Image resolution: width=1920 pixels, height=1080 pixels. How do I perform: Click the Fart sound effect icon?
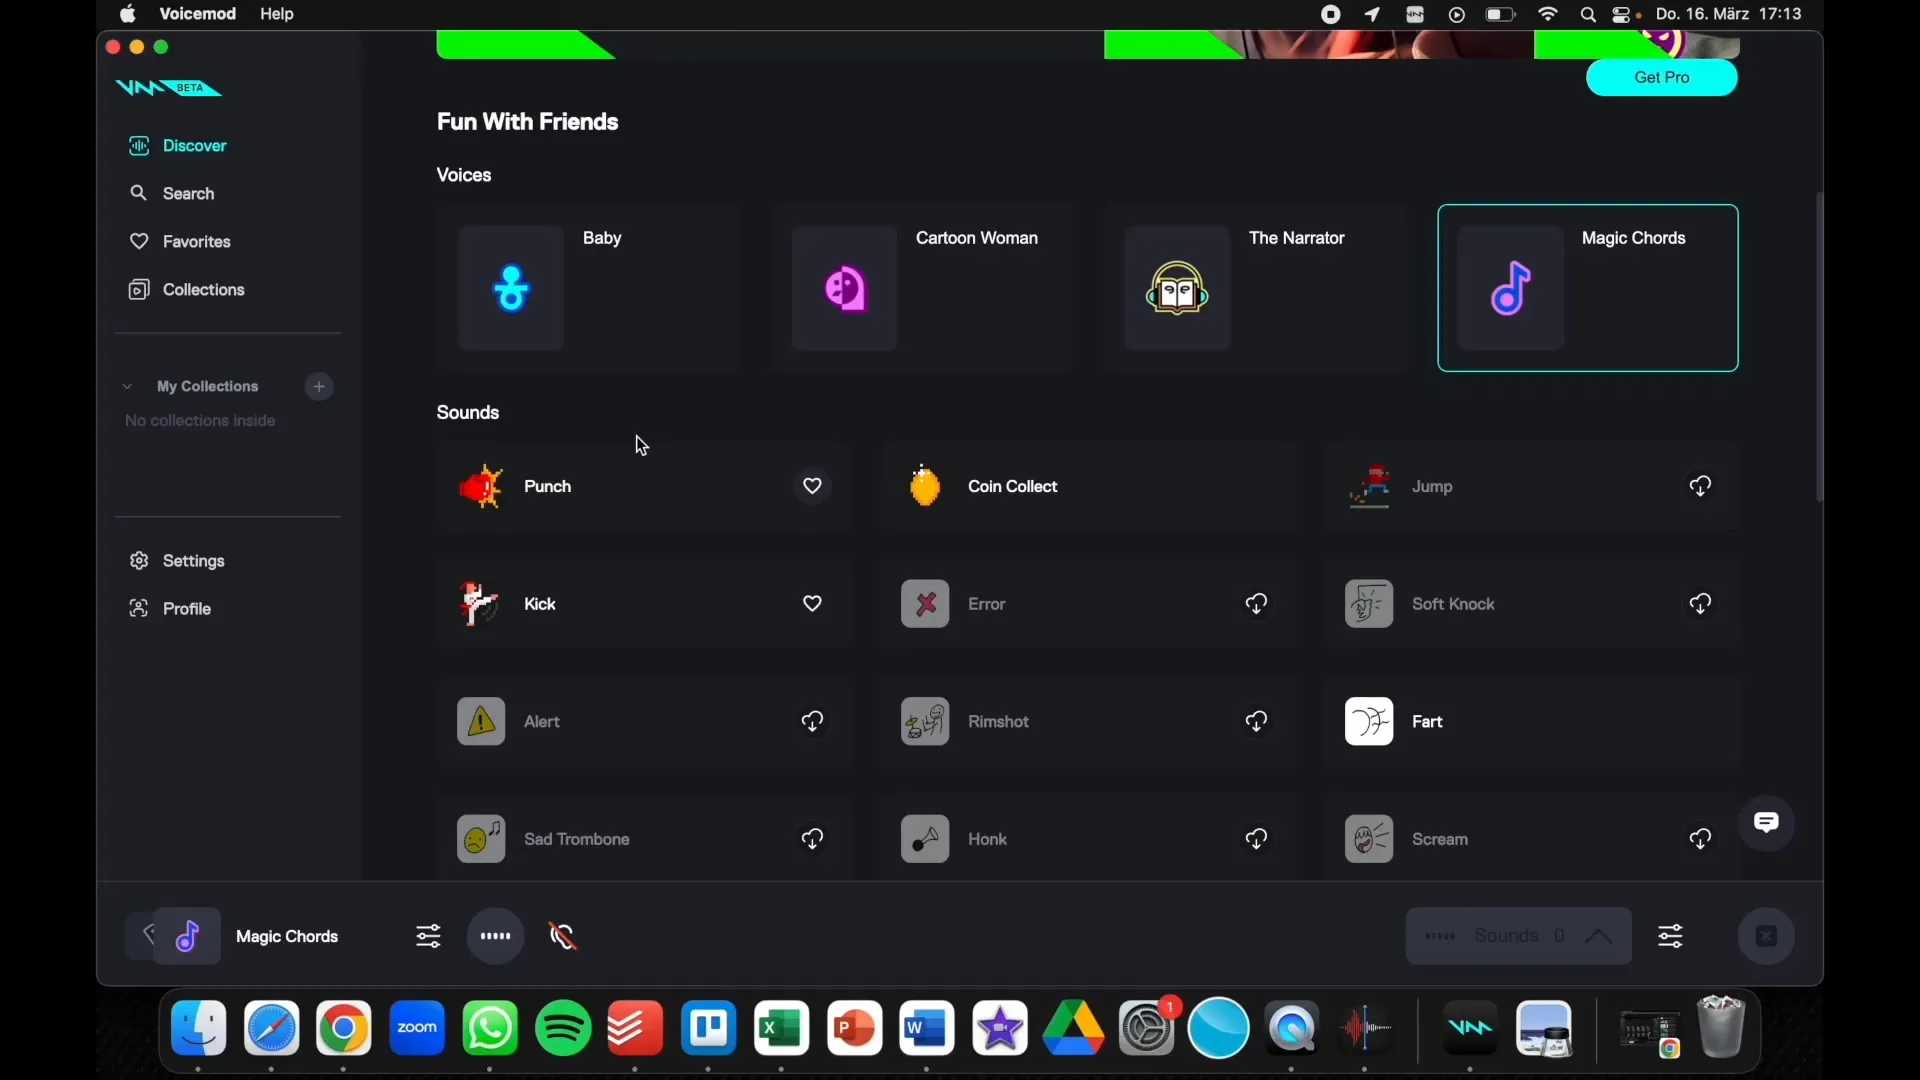1369,720
